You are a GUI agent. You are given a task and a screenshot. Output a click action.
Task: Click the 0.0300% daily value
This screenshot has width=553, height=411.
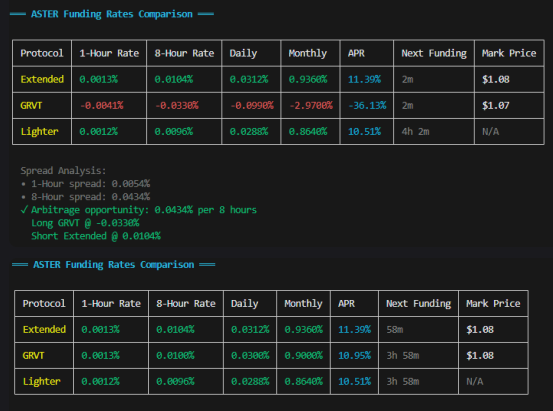tap(250, 356)
